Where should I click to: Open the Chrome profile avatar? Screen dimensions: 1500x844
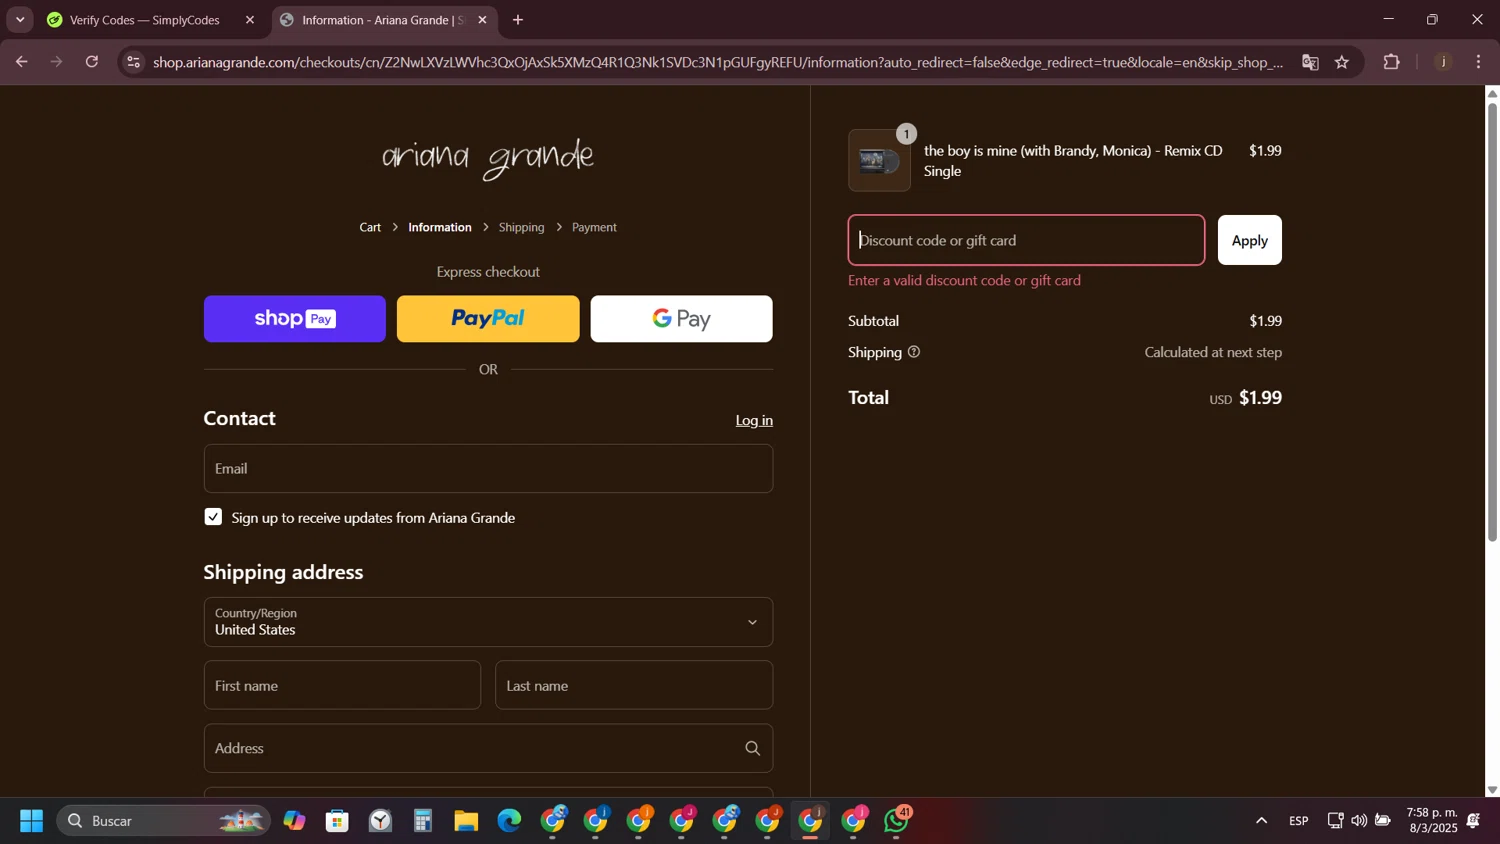click(1443, 62)
